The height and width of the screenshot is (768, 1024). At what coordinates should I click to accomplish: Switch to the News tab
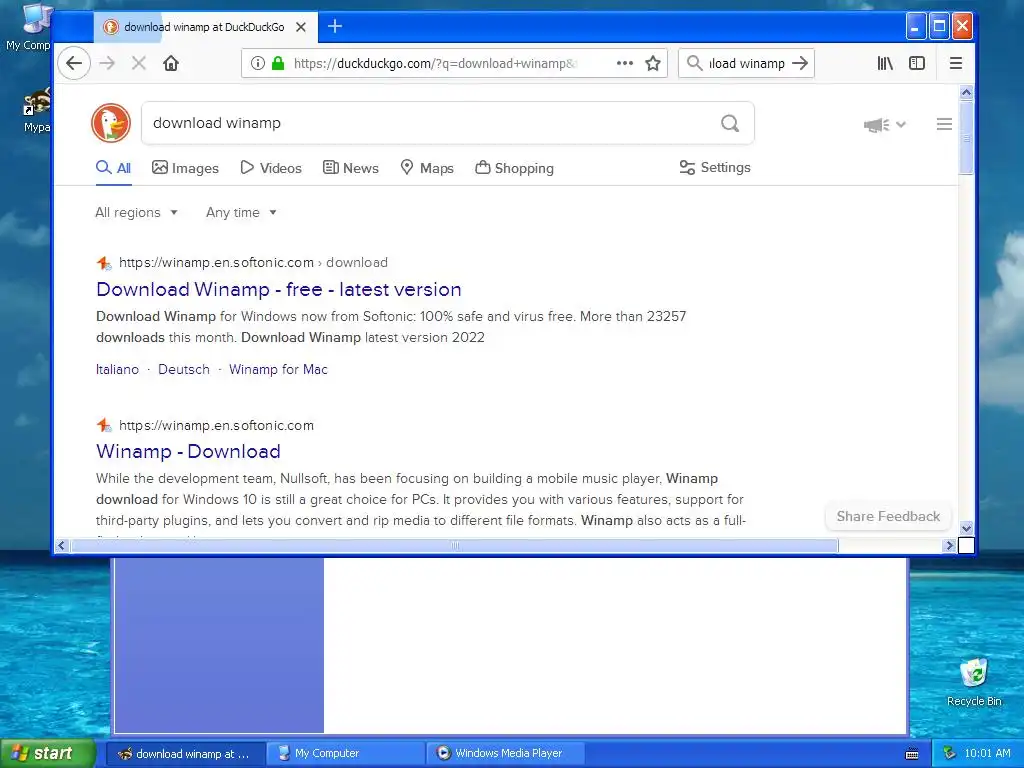point(351,168)
